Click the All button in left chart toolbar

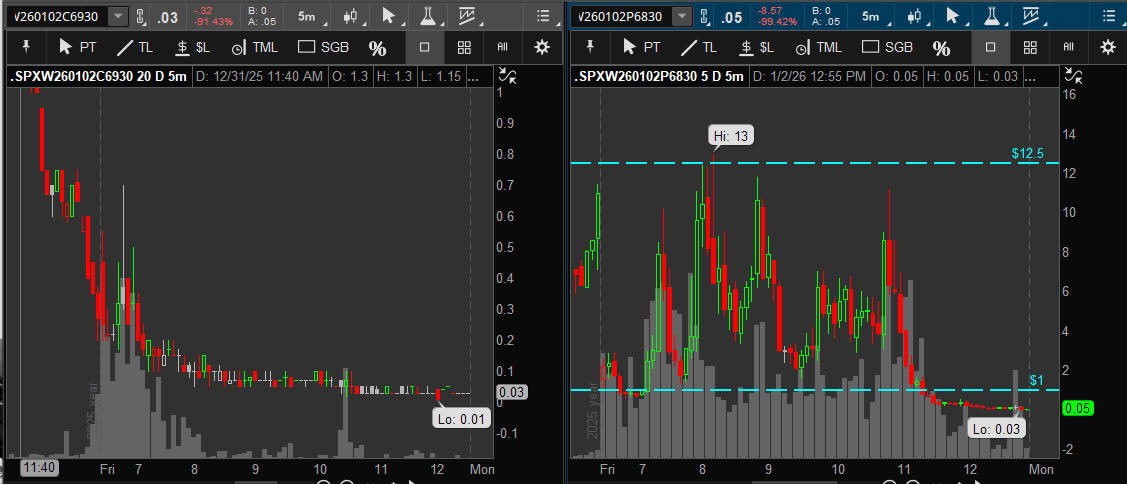point(502,47)
